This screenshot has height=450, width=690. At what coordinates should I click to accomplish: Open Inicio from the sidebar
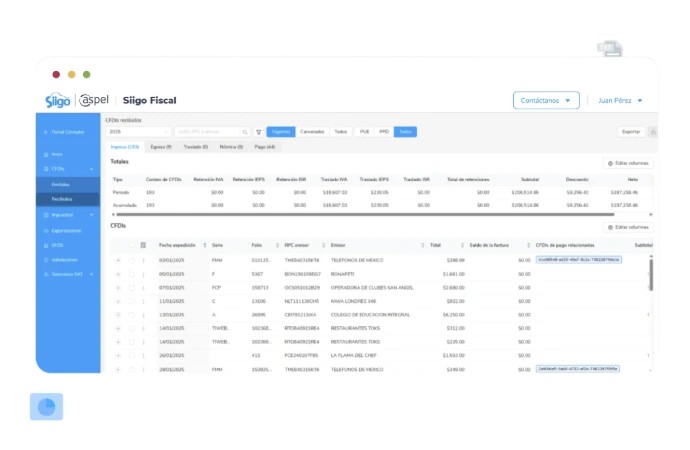tap(57, 154)
